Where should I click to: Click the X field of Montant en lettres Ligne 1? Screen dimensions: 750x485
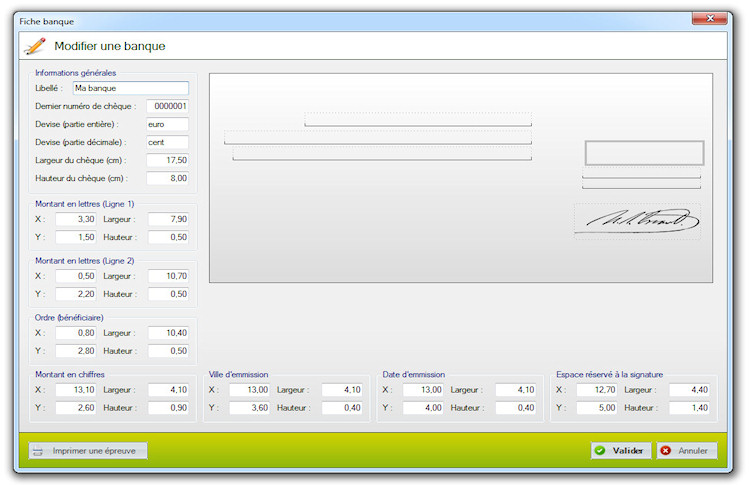point(76,219)
